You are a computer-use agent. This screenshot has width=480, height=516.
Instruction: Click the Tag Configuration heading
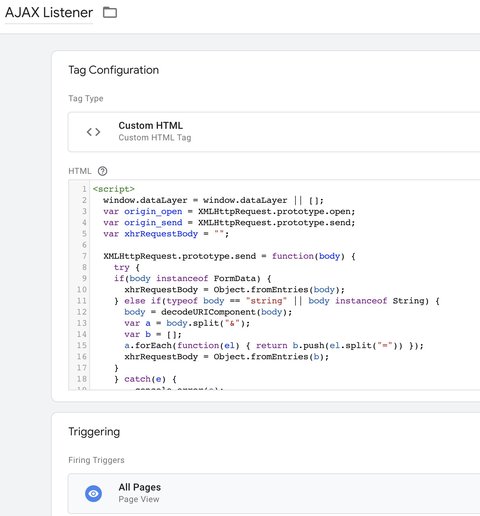tap(114, 70)
